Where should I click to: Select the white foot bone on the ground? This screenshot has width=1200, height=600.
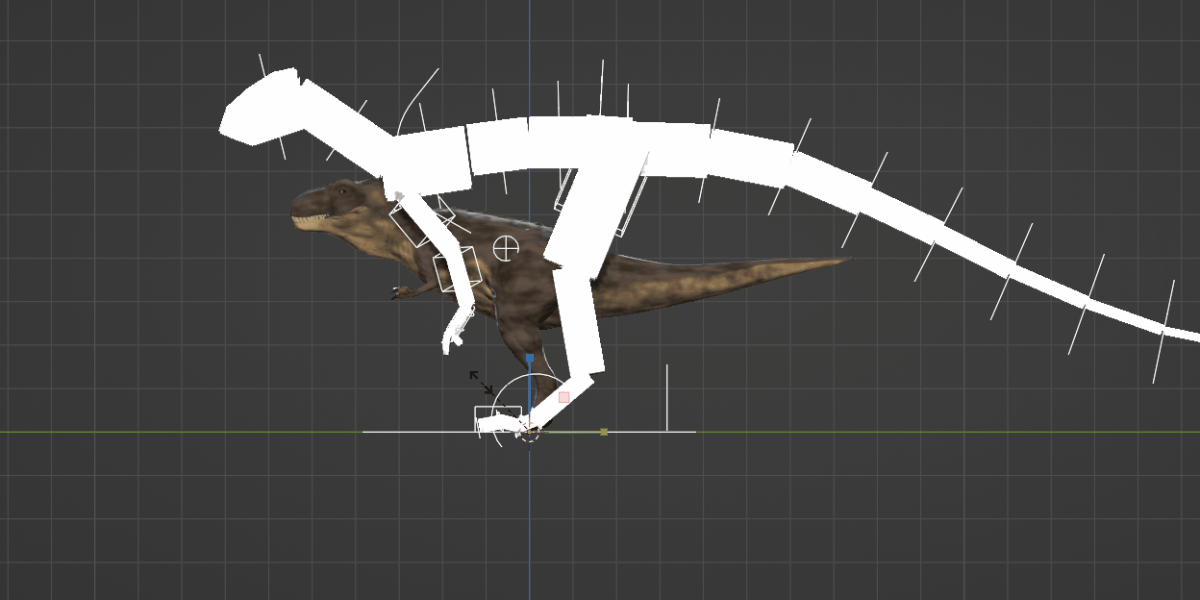[x=500, y=424]
